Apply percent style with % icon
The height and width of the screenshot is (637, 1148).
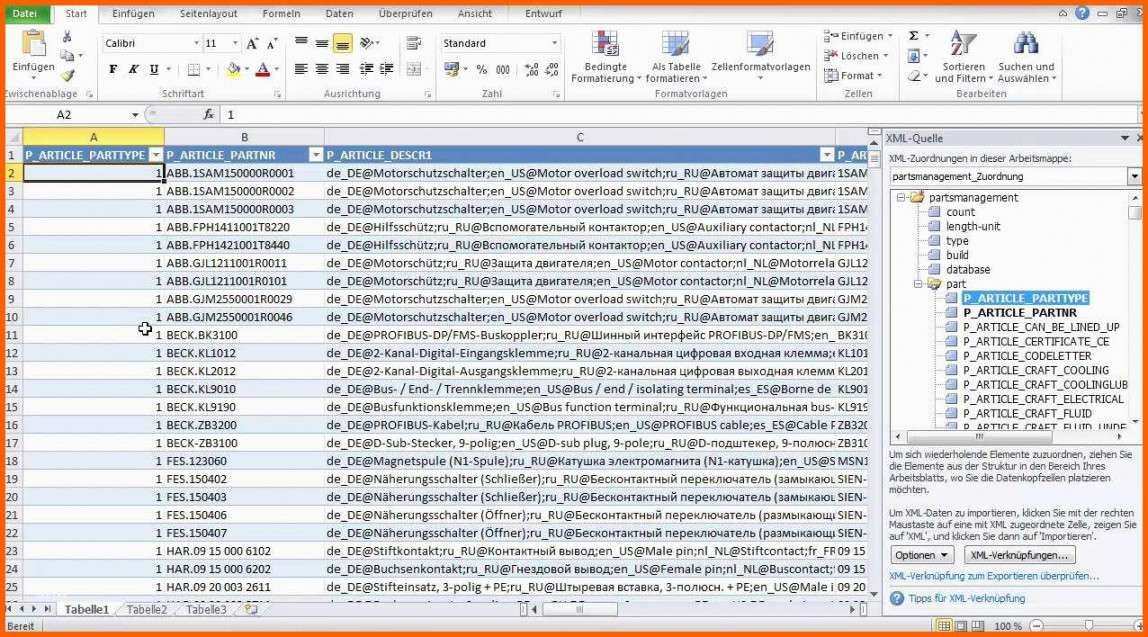coord(482,70)
